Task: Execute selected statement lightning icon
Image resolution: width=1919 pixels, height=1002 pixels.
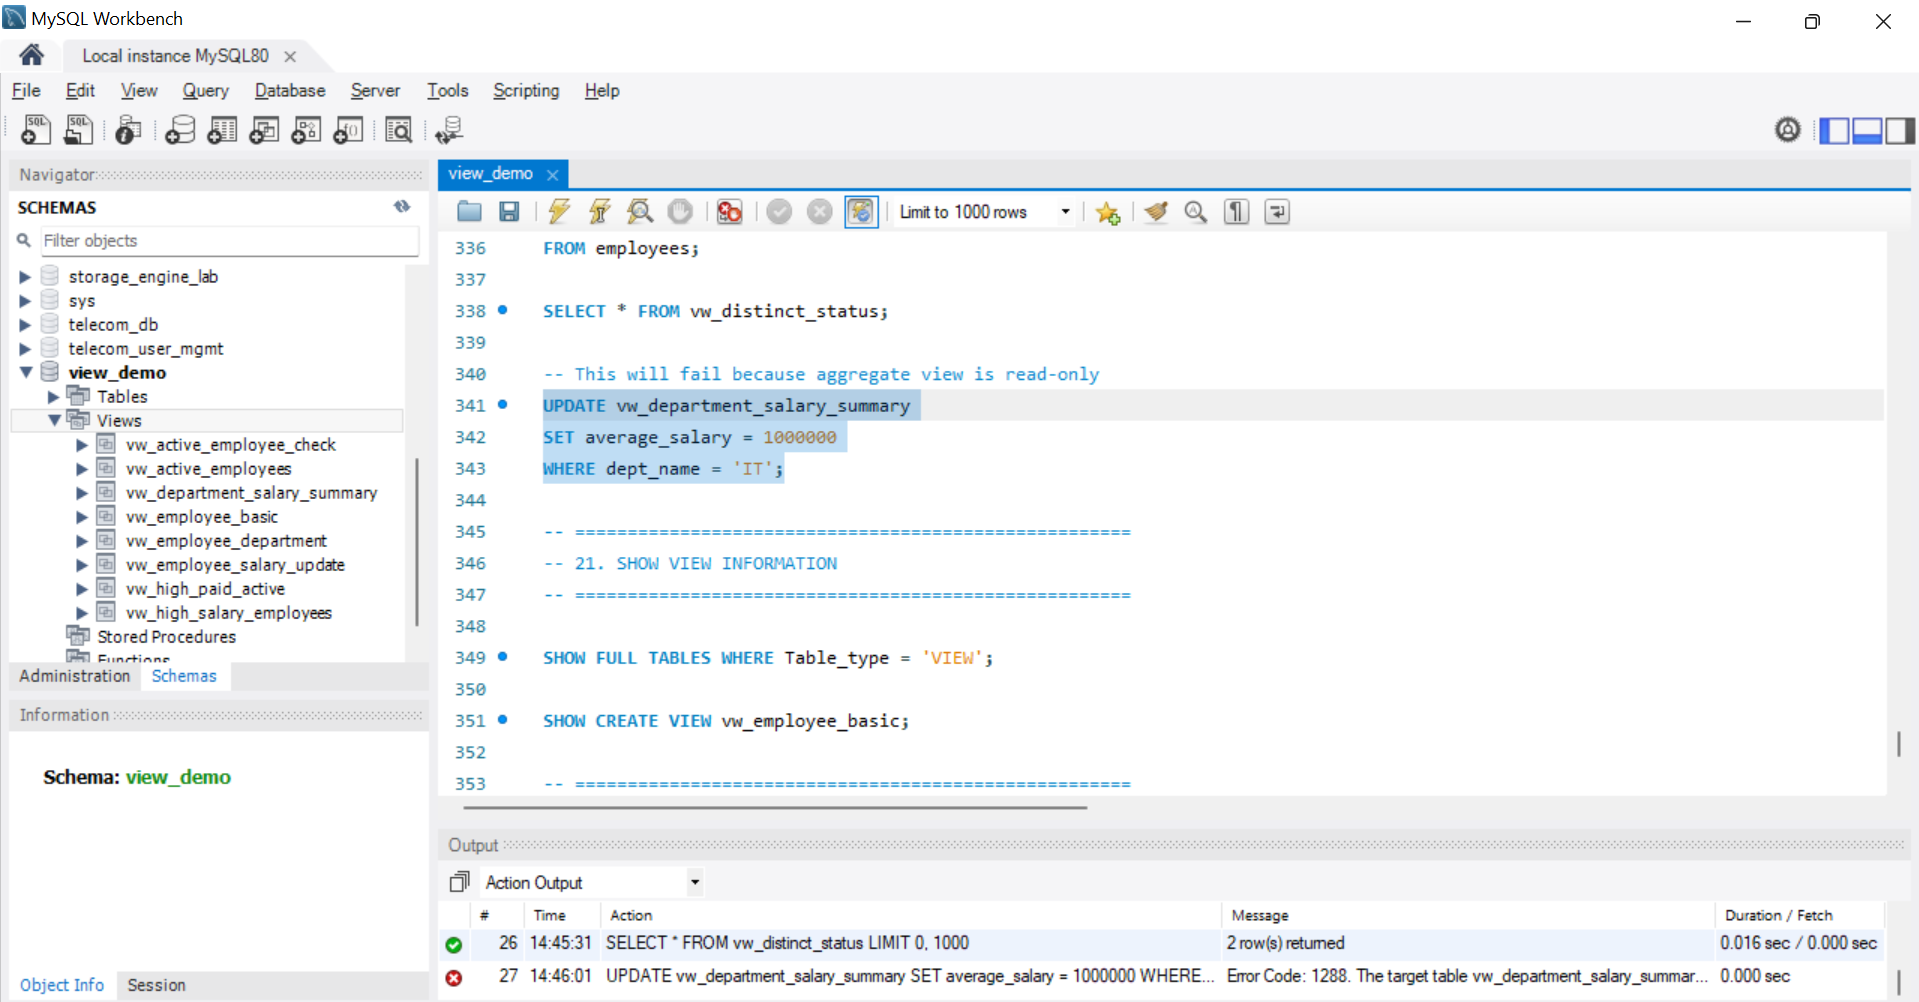Action: pos(559,212)
